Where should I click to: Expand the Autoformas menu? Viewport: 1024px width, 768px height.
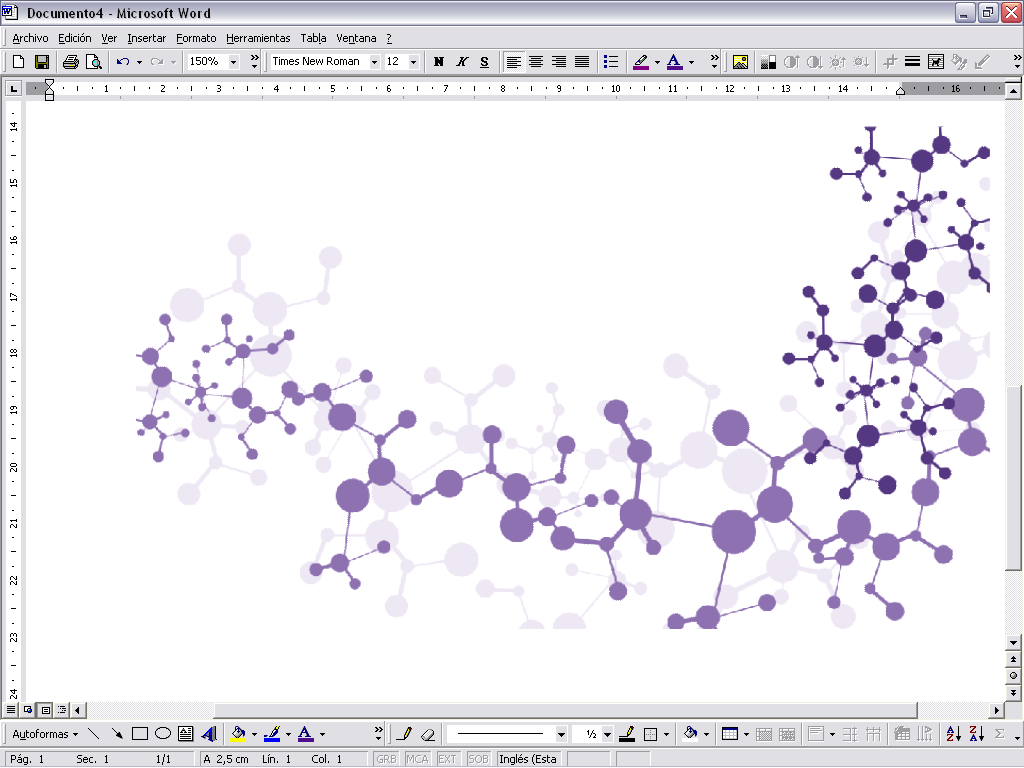[45, 734]
